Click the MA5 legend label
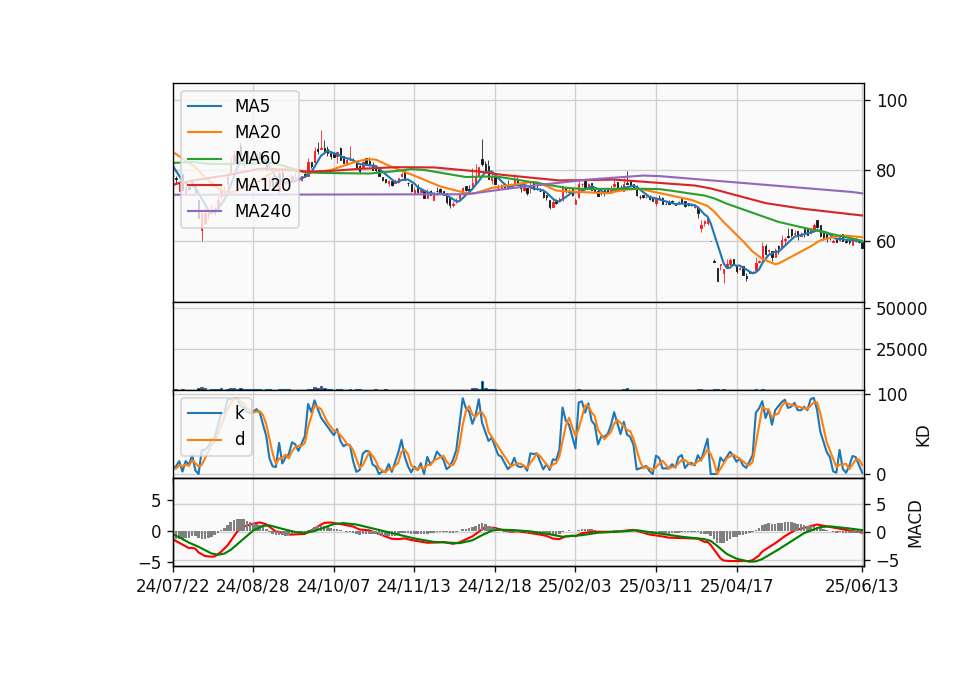 (x=252, y=106)
